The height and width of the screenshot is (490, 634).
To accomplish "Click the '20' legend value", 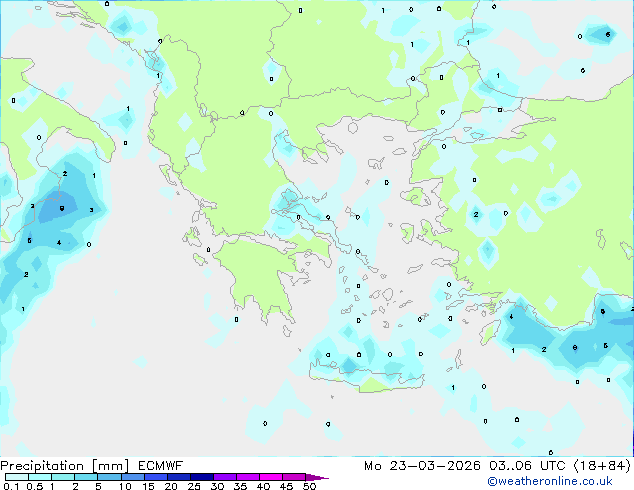I will 171,486.
